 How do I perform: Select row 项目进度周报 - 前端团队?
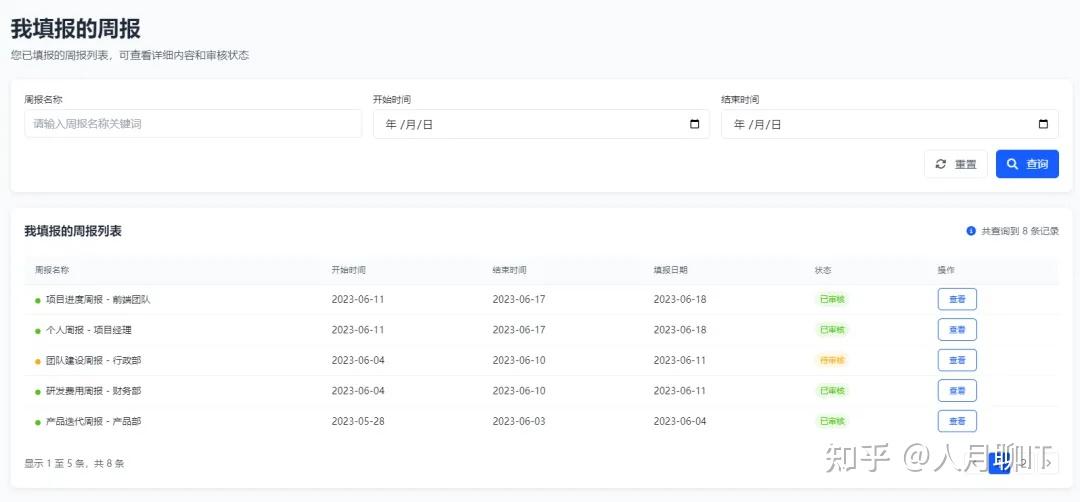pos(541,300)
